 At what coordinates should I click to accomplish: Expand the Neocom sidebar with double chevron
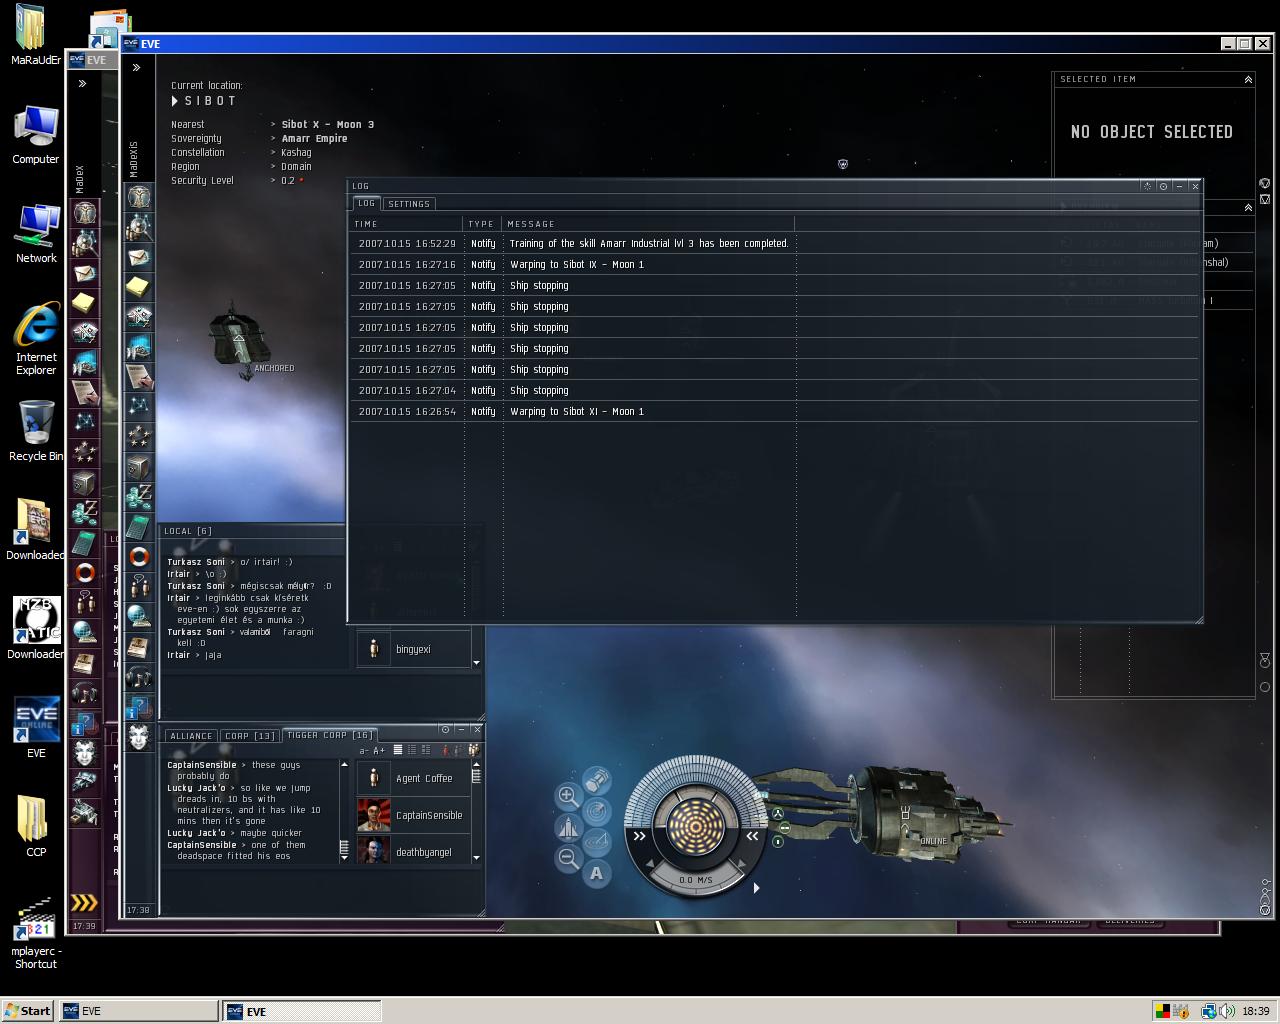coord(136,68)
